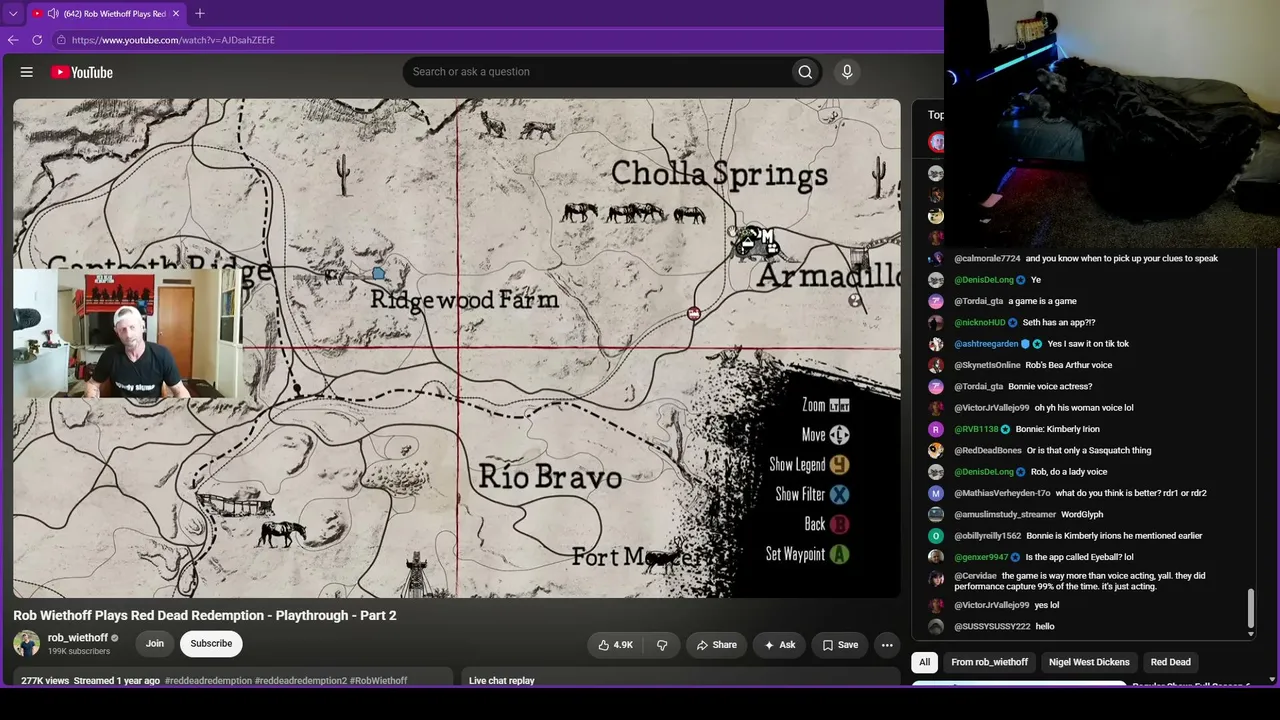Click the Set Waypoint A prompt icon

839,554
